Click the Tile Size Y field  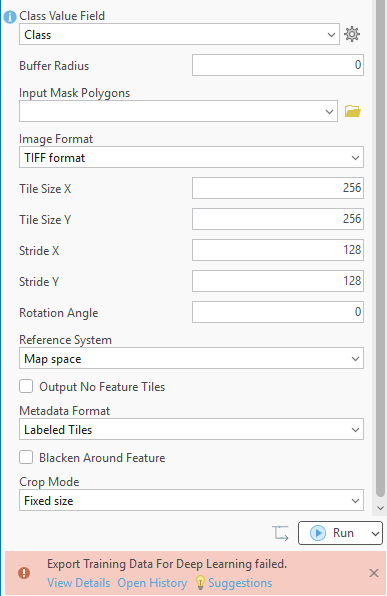278,219
